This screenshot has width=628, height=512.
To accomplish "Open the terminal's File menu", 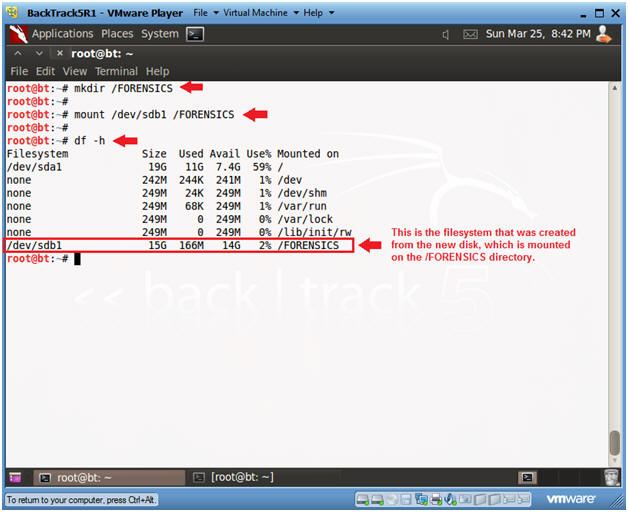I will click(19, 71).
